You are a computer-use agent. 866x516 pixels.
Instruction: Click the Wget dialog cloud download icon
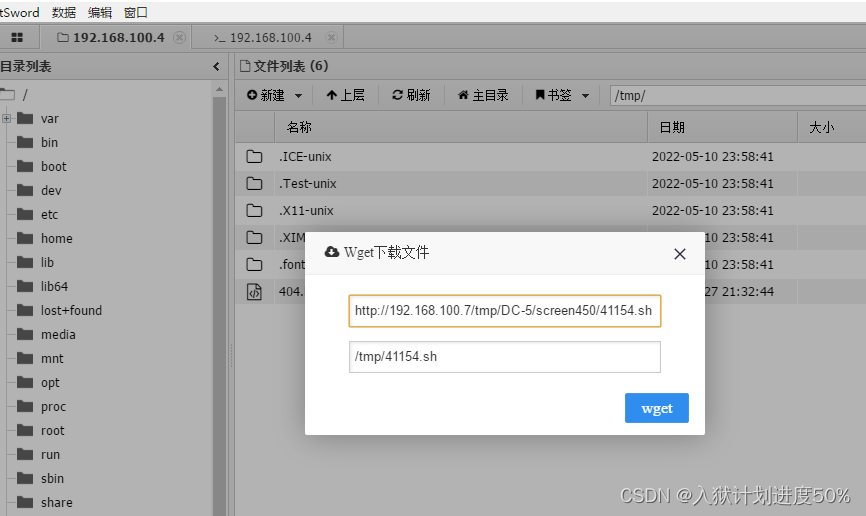tap(332, 252)
